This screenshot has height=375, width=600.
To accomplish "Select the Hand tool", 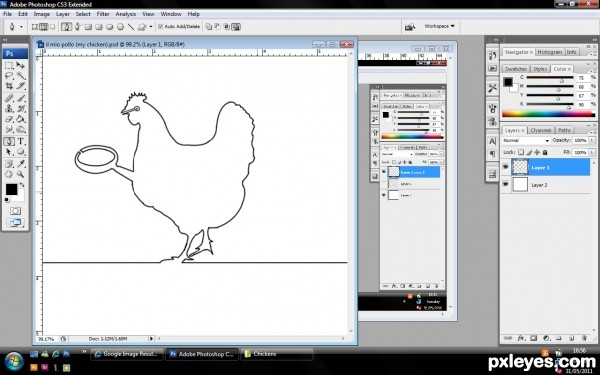I will click(x=9, y=174).
